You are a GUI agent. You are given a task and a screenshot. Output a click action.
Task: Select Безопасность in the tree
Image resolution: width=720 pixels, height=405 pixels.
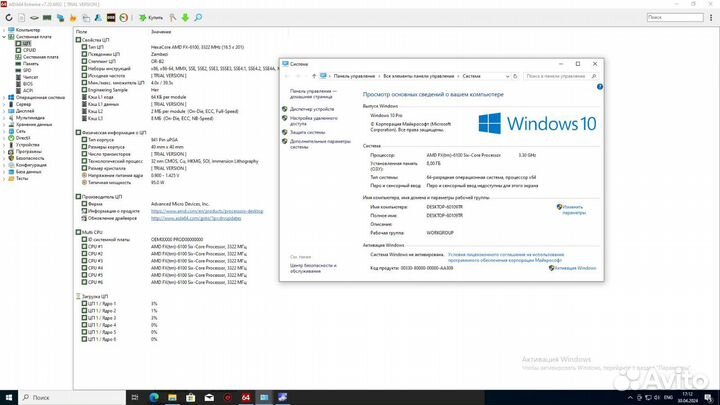[x=30, y=158]
